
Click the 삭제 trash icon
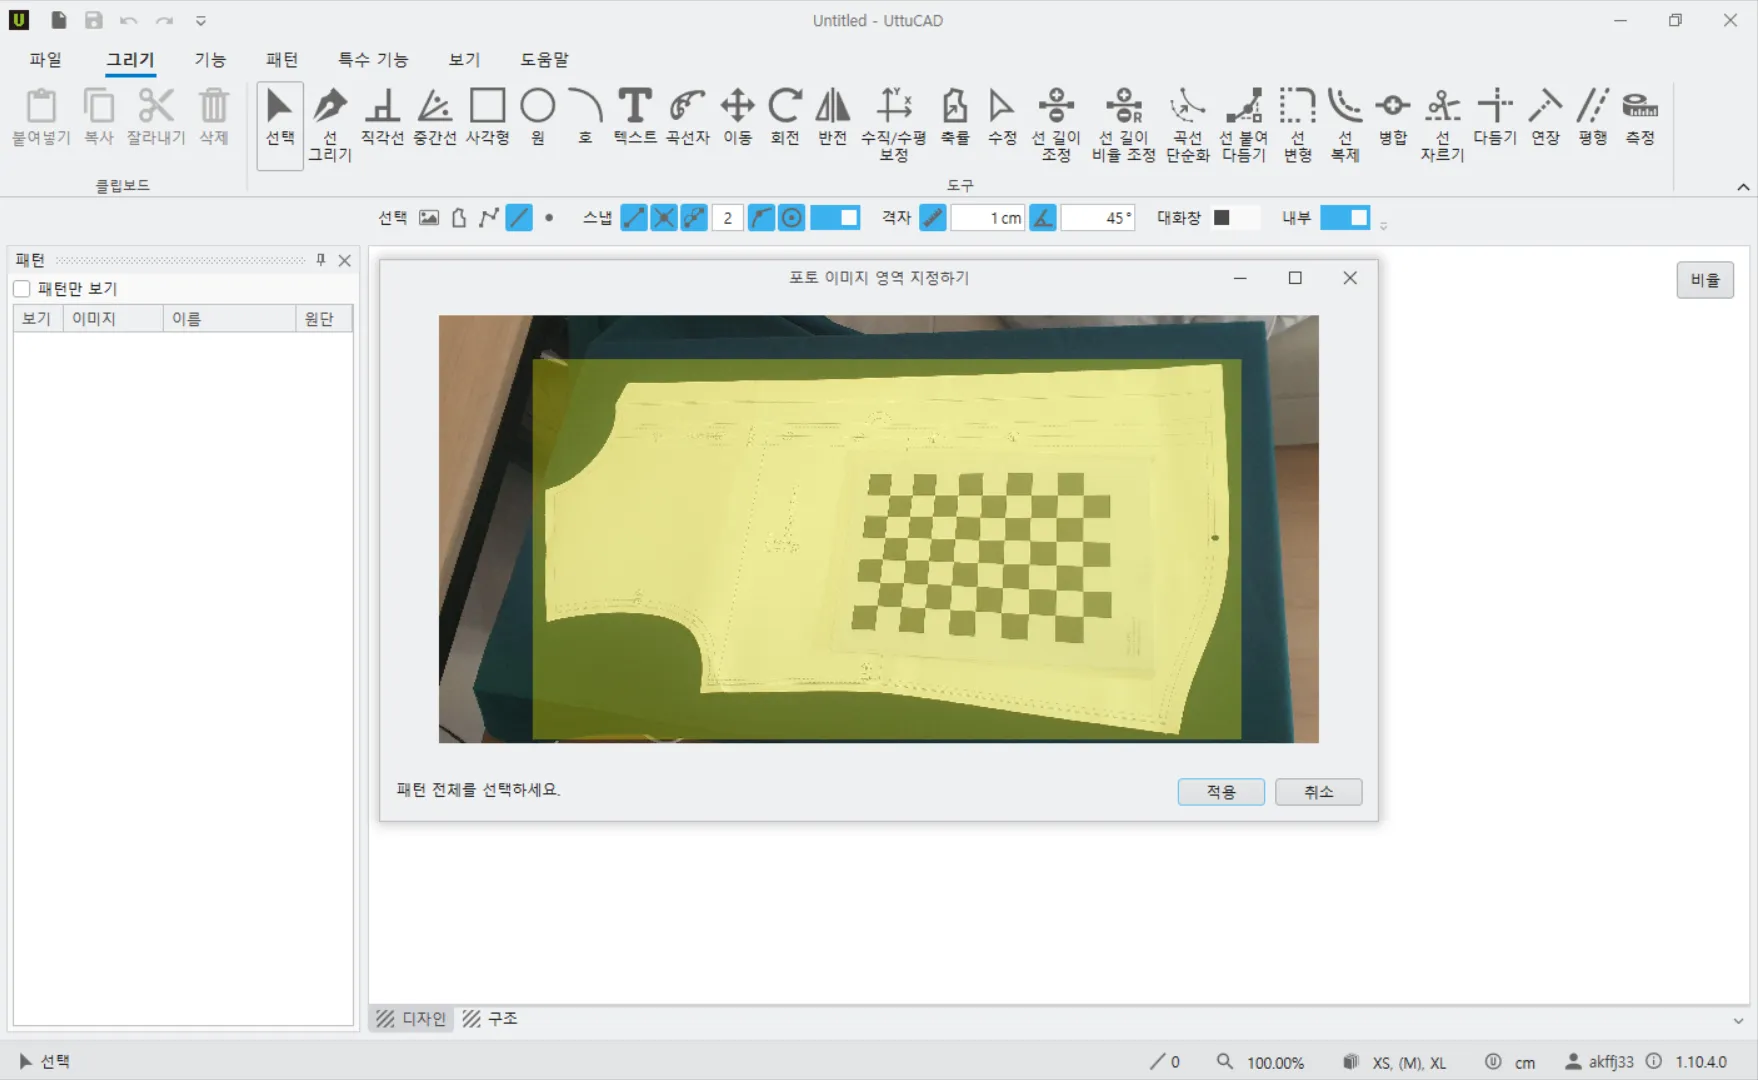pyautogui.click(x=214, y=118)
